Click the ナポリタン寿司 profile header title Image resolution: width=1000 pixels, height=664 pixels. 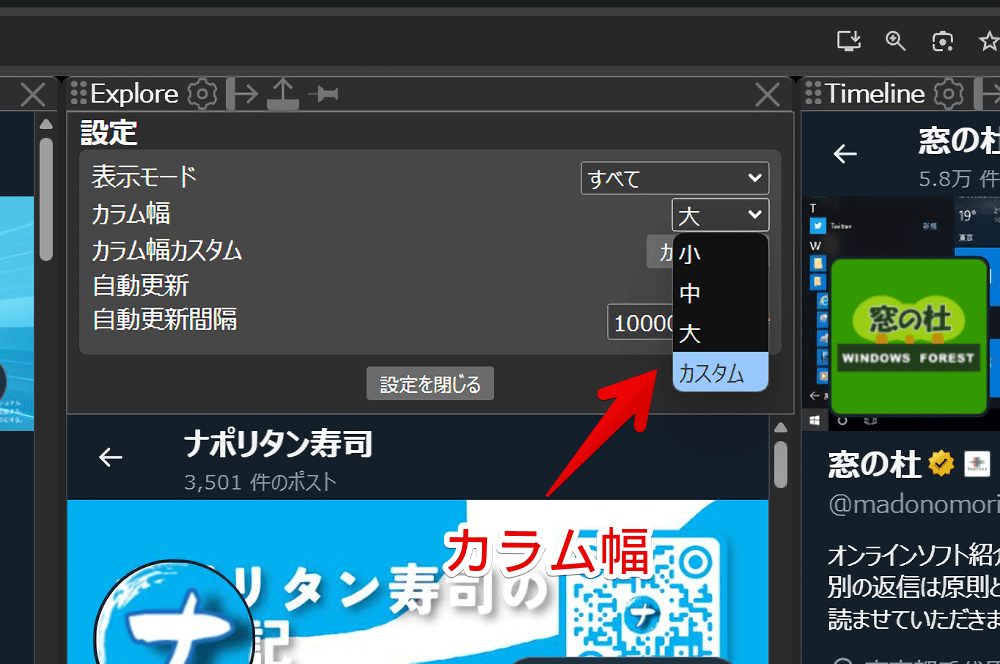point(278,443)
